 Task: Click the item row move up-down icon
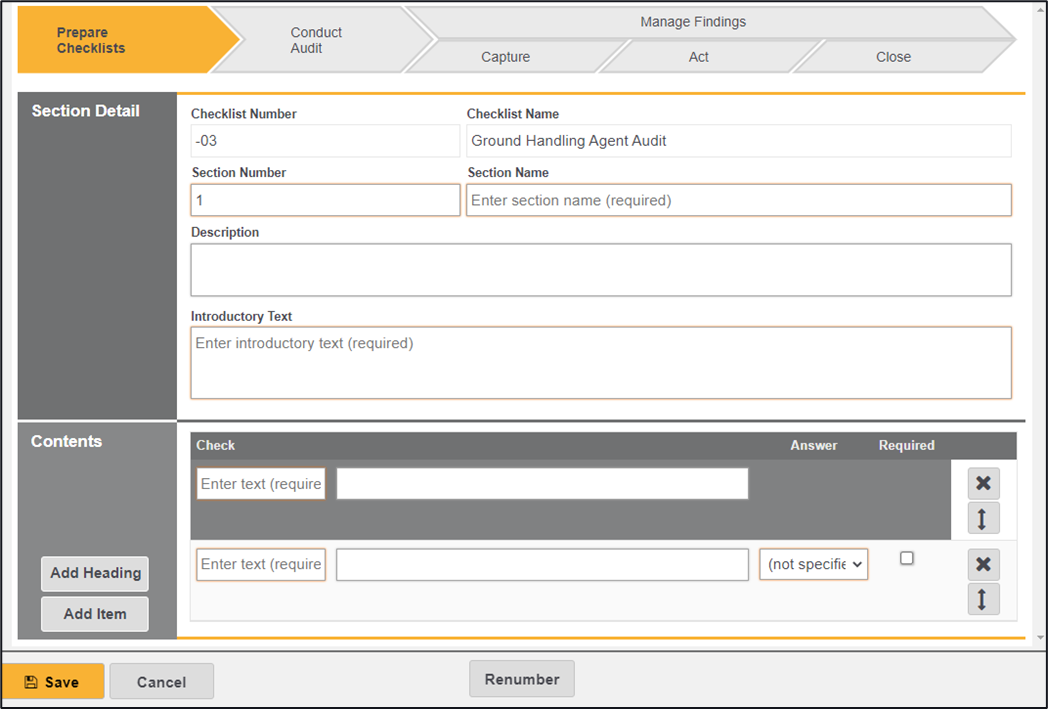(x=983, y=599)
